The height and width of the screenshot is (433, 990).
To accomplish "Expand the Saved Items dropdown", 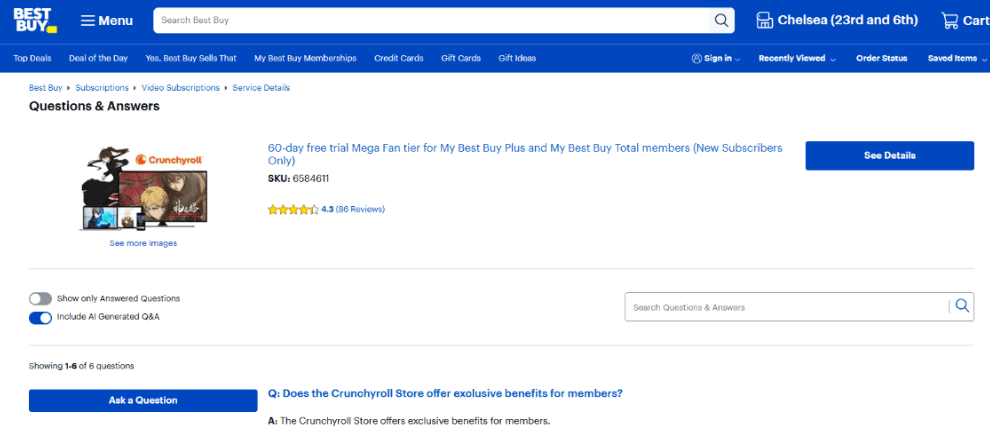I will coord(957,58).
